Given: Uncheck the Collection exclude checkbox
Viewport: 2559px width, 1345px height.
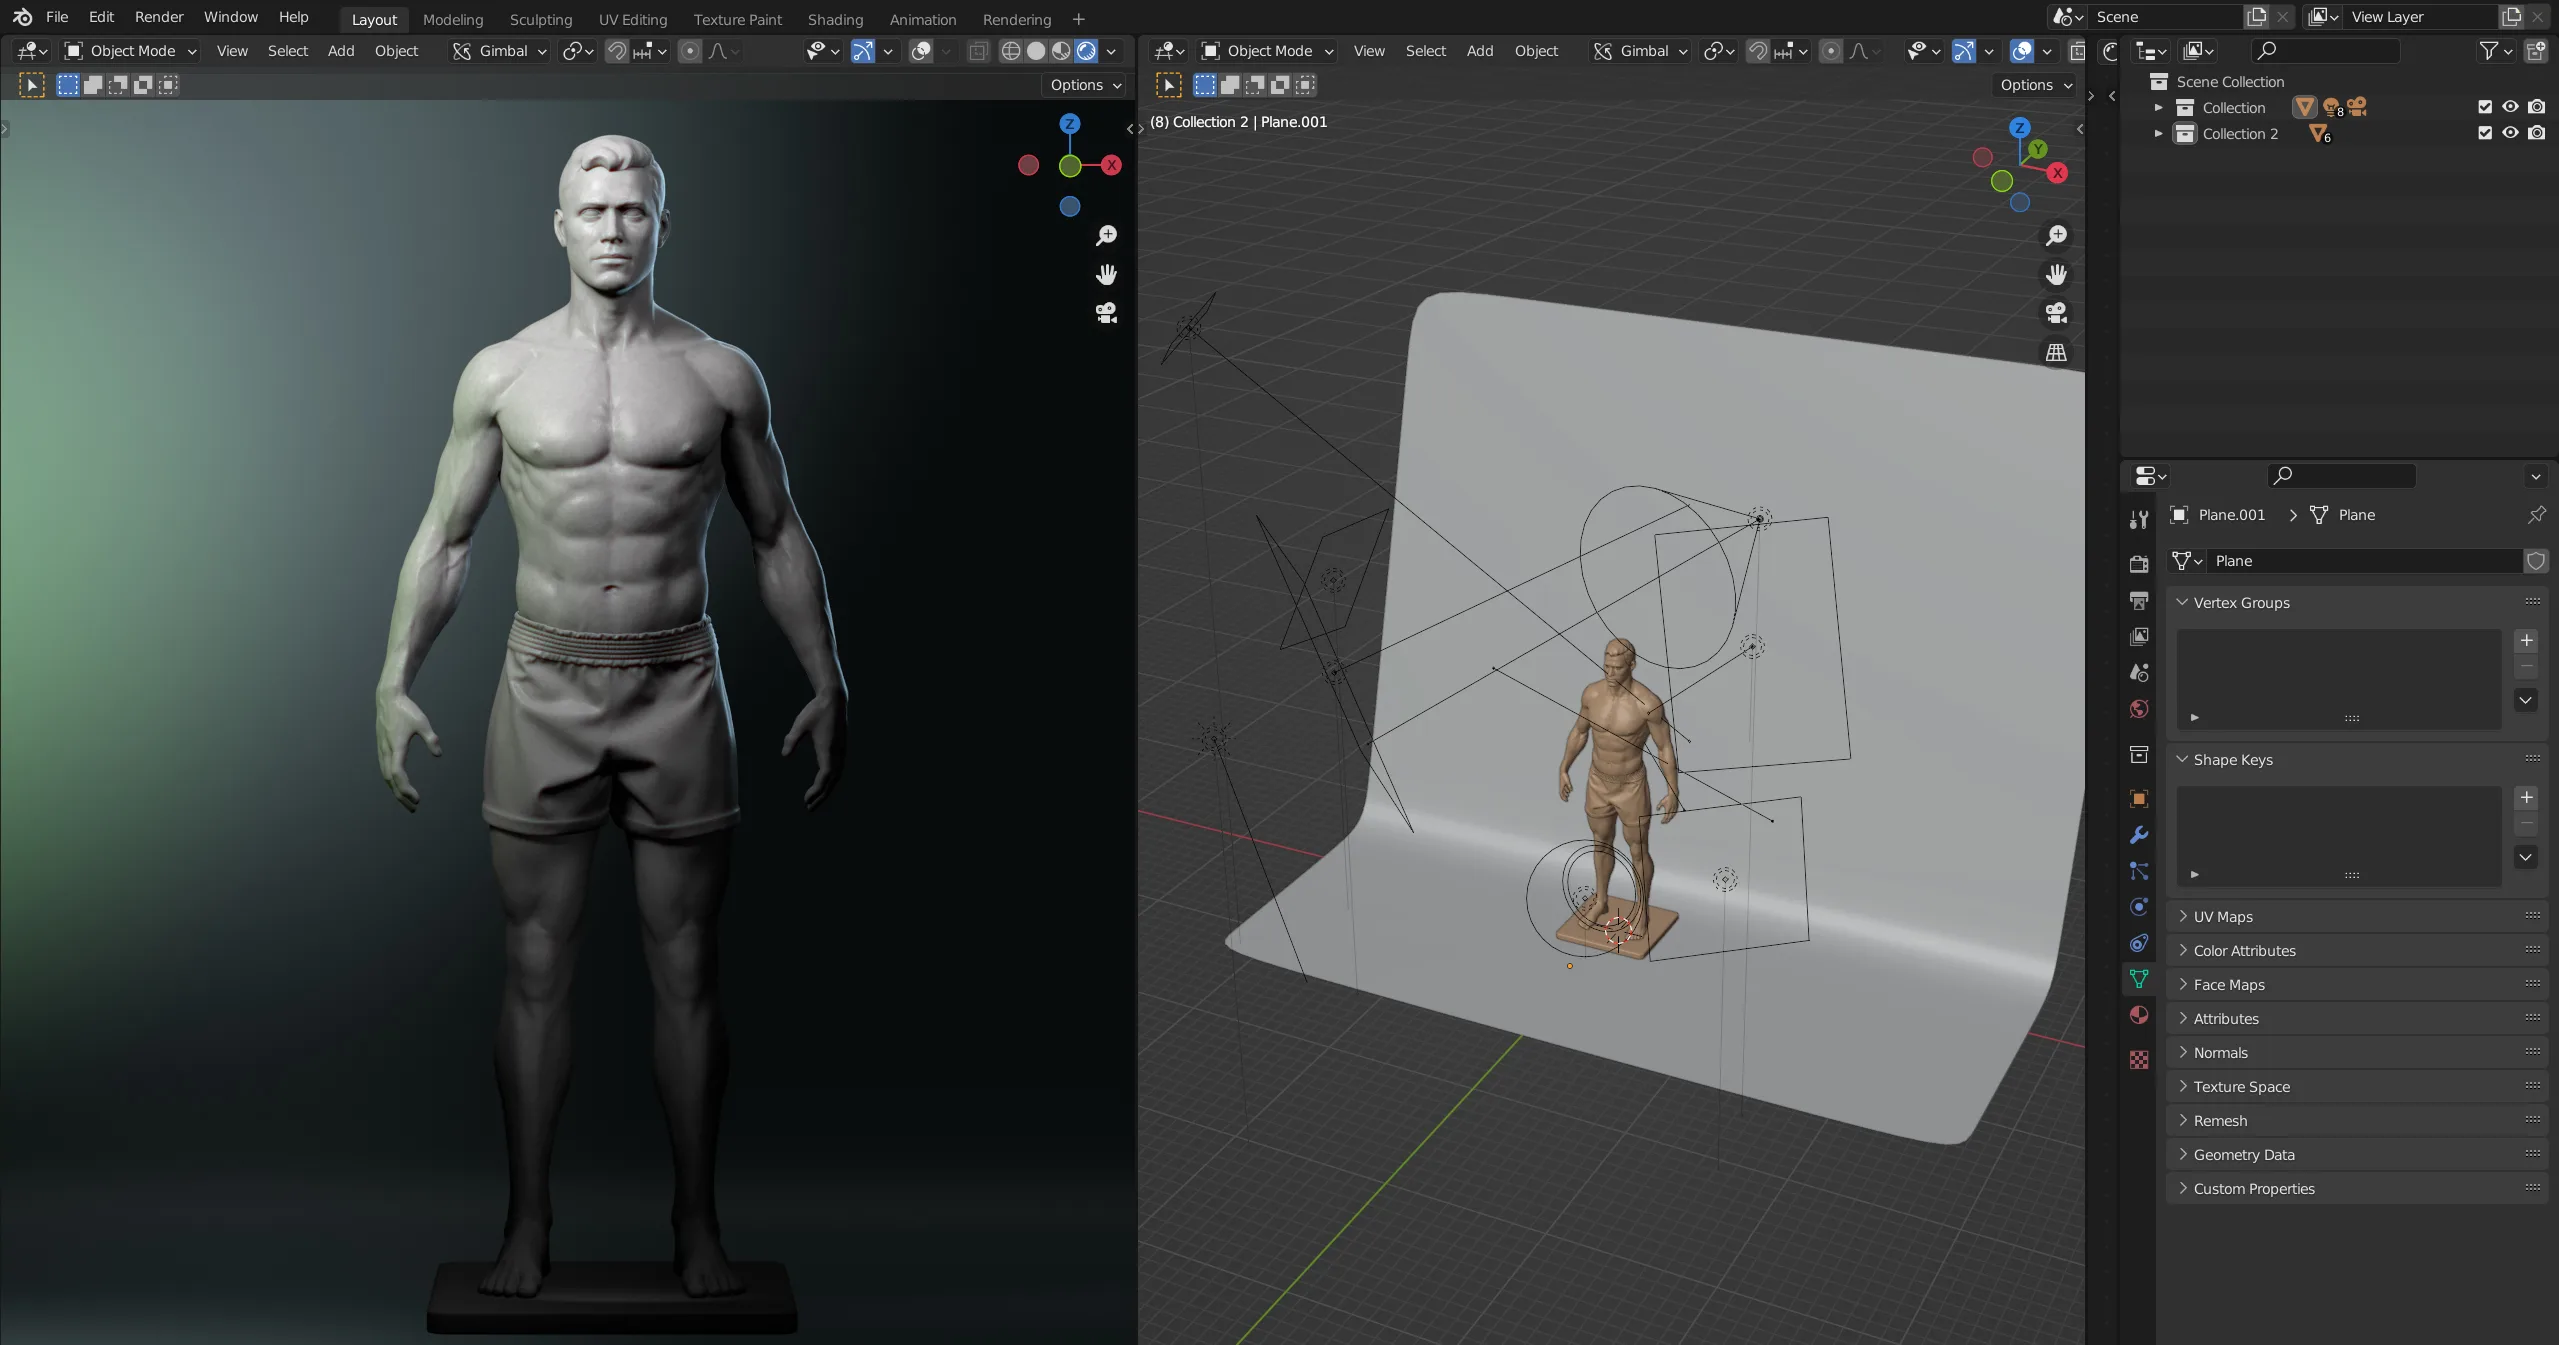Looking at the screenshot, I should pyautogui.click(x=2485, y=107).
